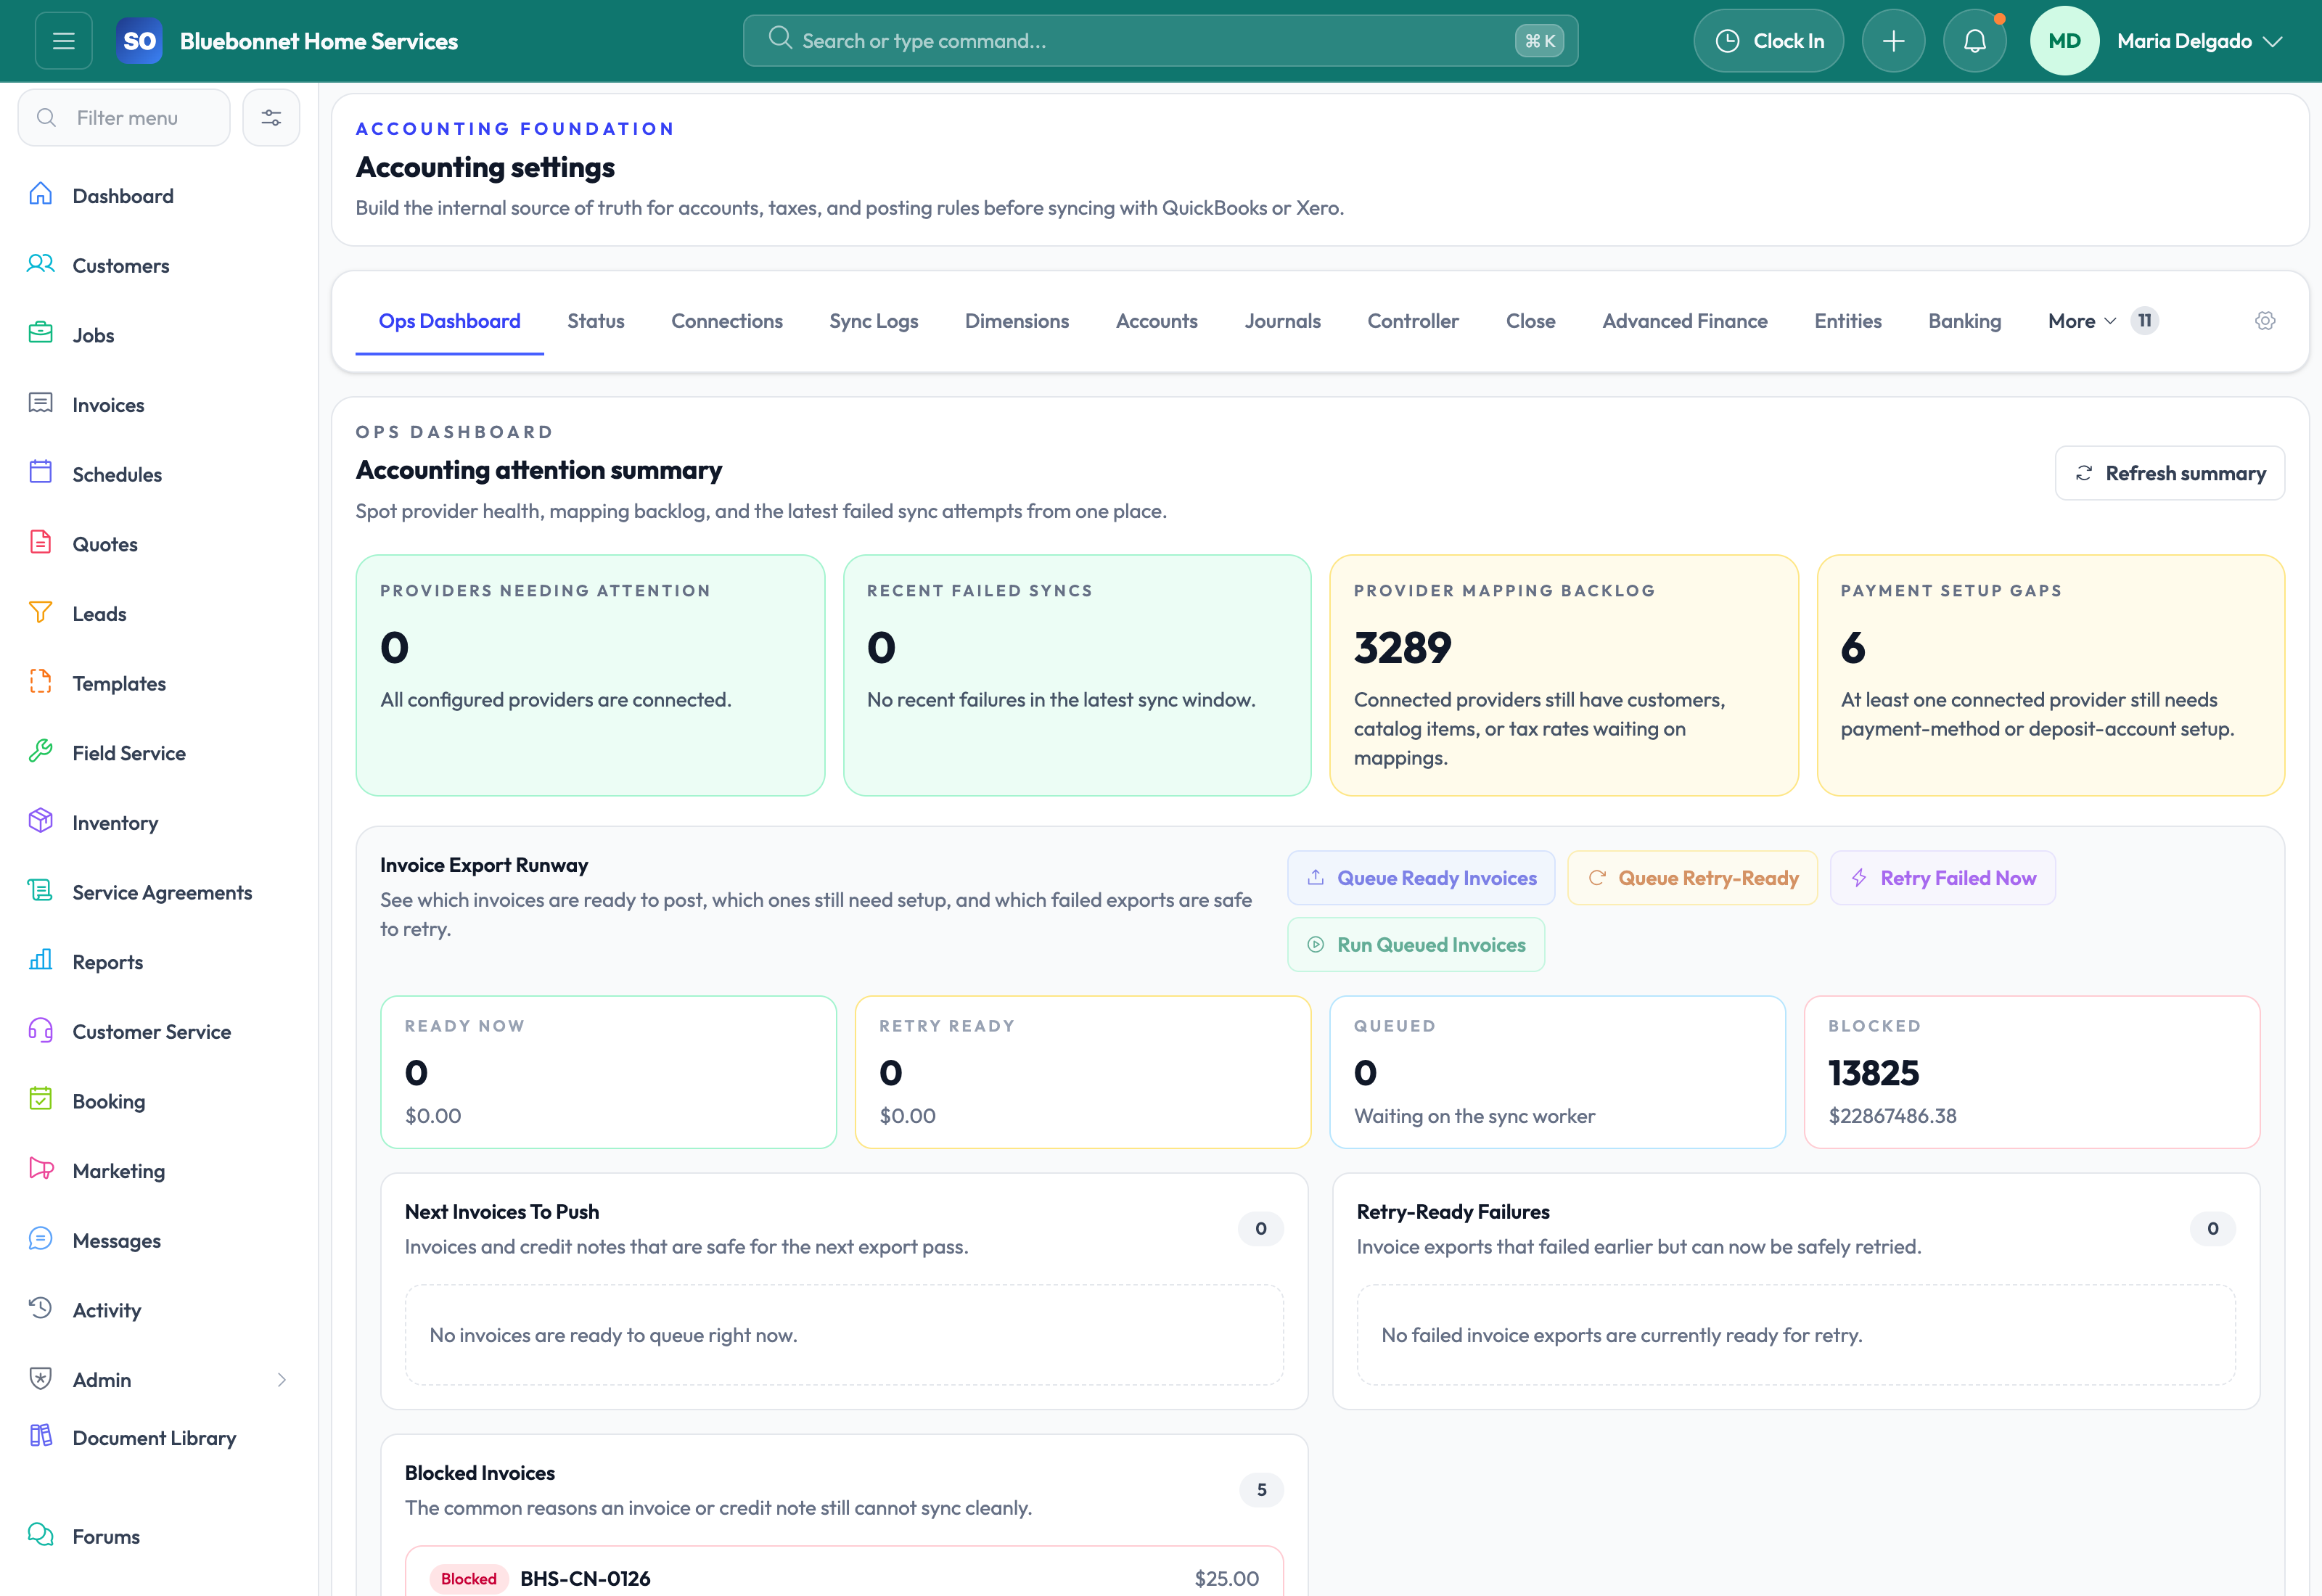Screen dimensions: 2322x1596
Task: Expand the Admin submenu chevron
Action: coord(282,1380)
